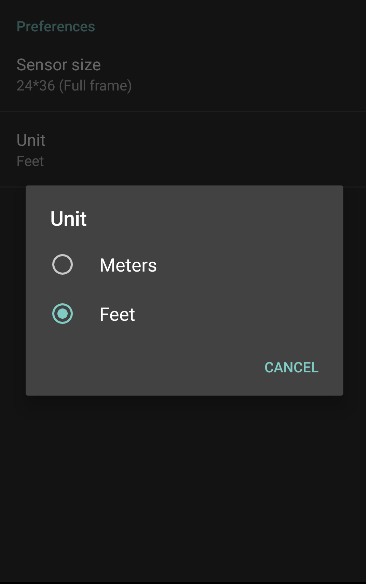Click the Unit title in the preferences list
This screenshot has height=584, width=366.
click(x=31, y=140)
